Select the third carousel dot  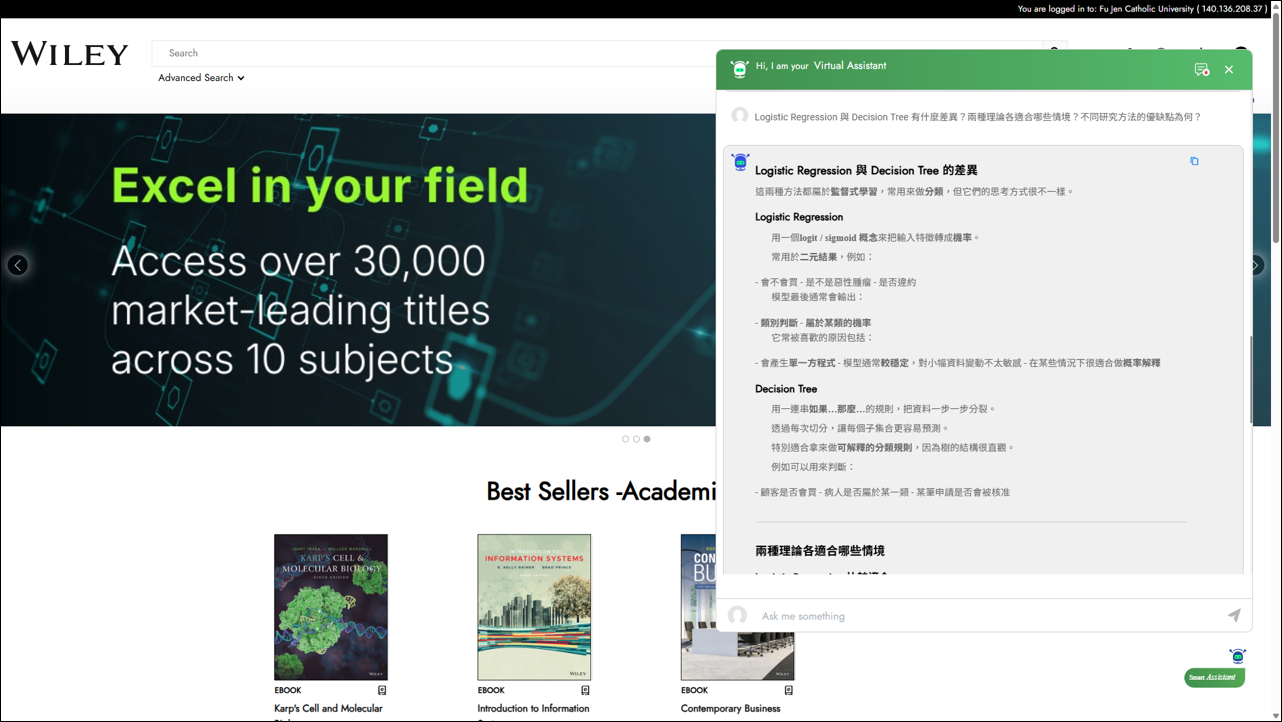647,439
